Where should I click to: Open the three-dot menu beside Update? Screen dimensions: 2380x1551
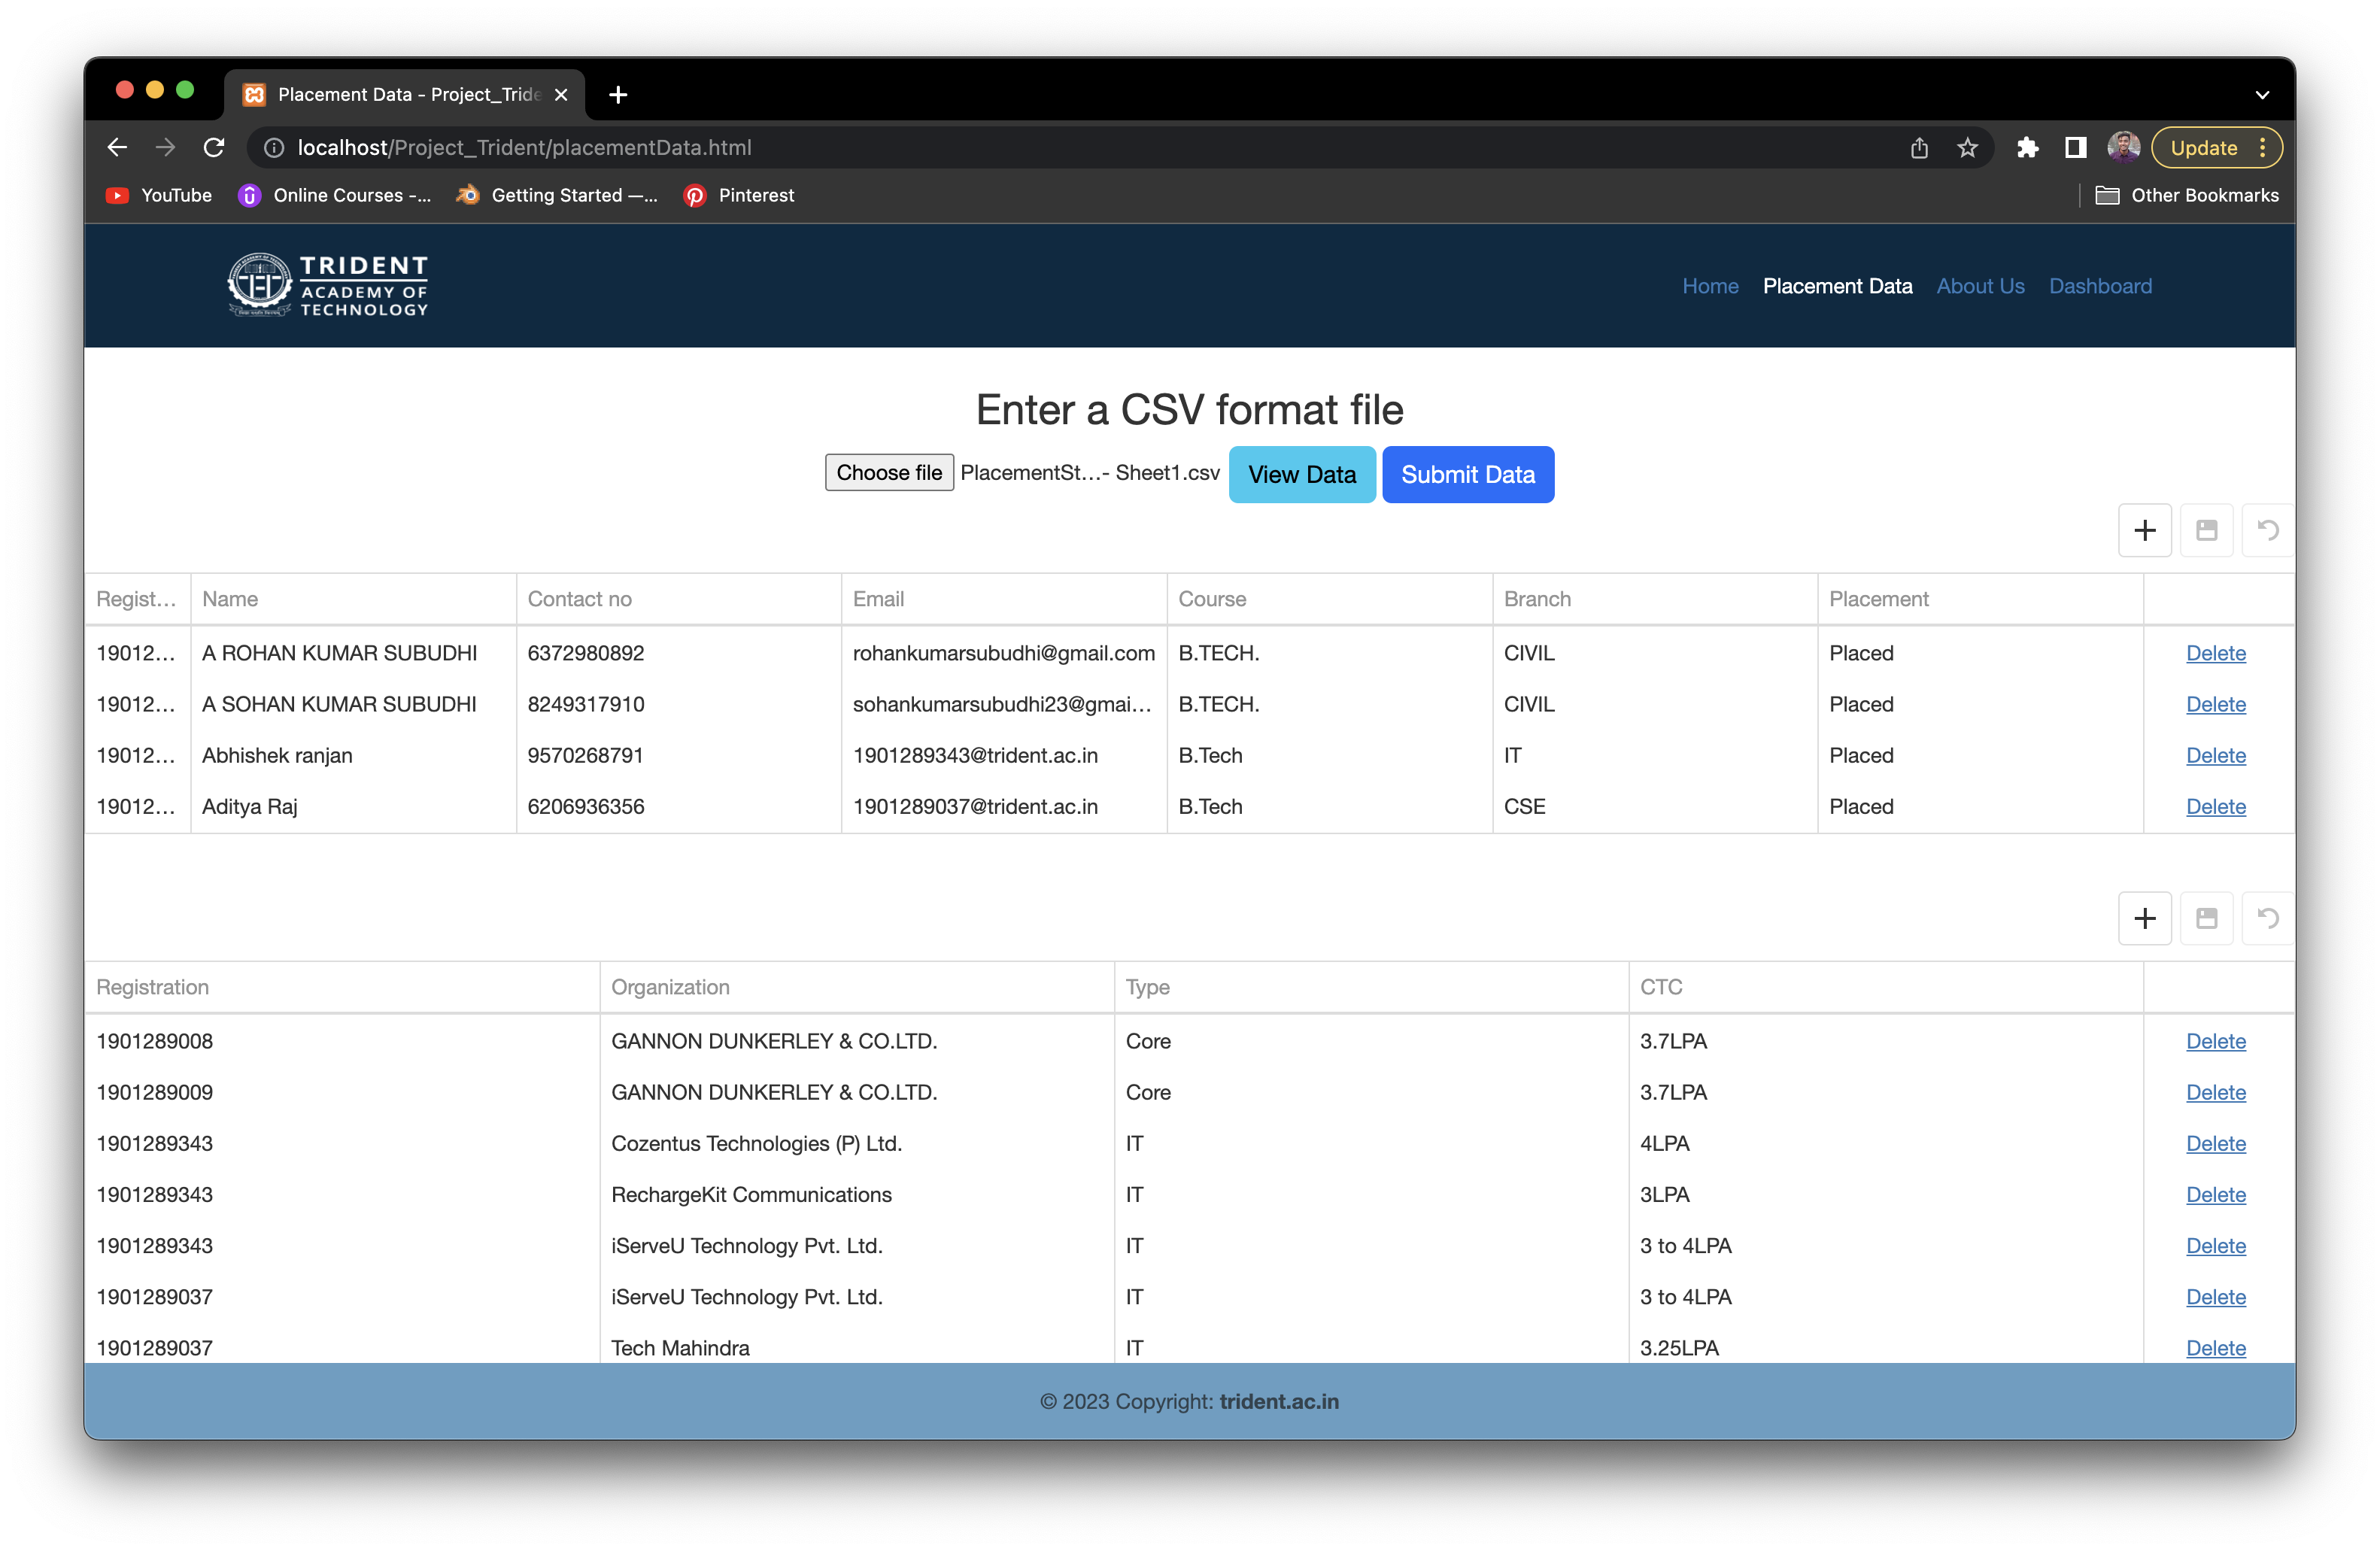click(x=2262, y=147)
